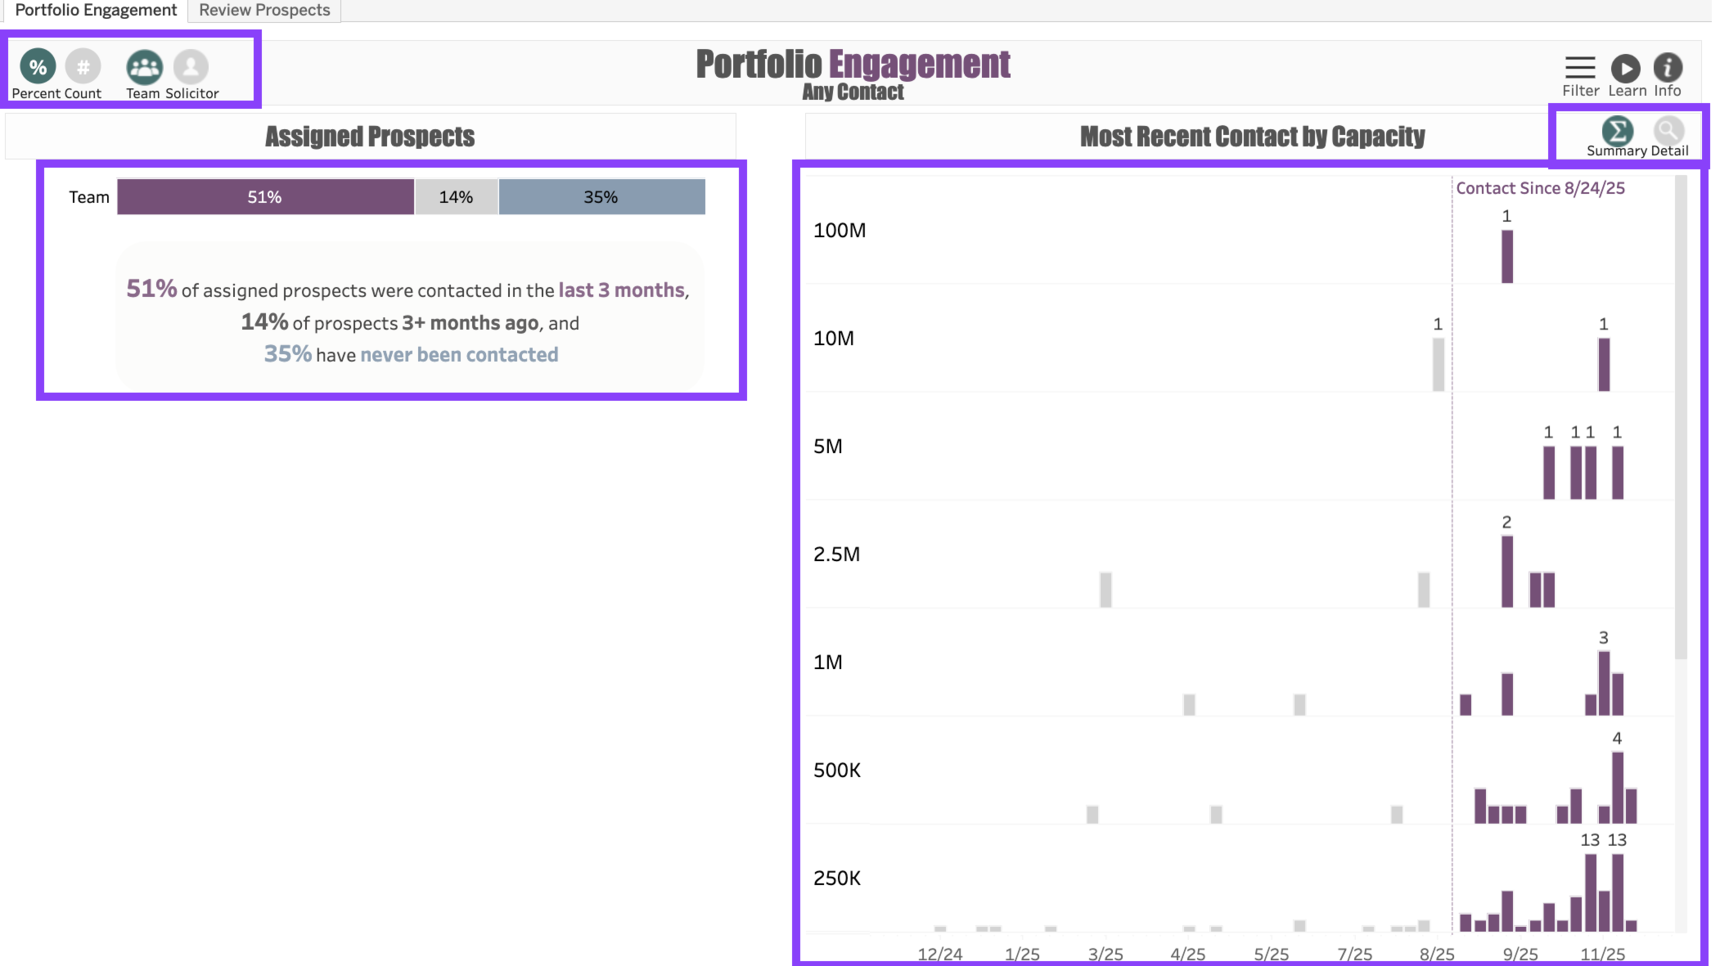Click the 8/25 axis label
Viewport: 1720px width, 966px height.
(x=1437, y=955)
